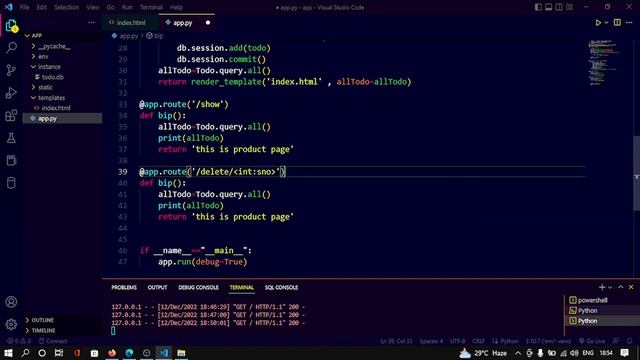640x360 pixels.
Task: Open the Windows Start menu
Action: pyautogui.click(x=8, y=353)
